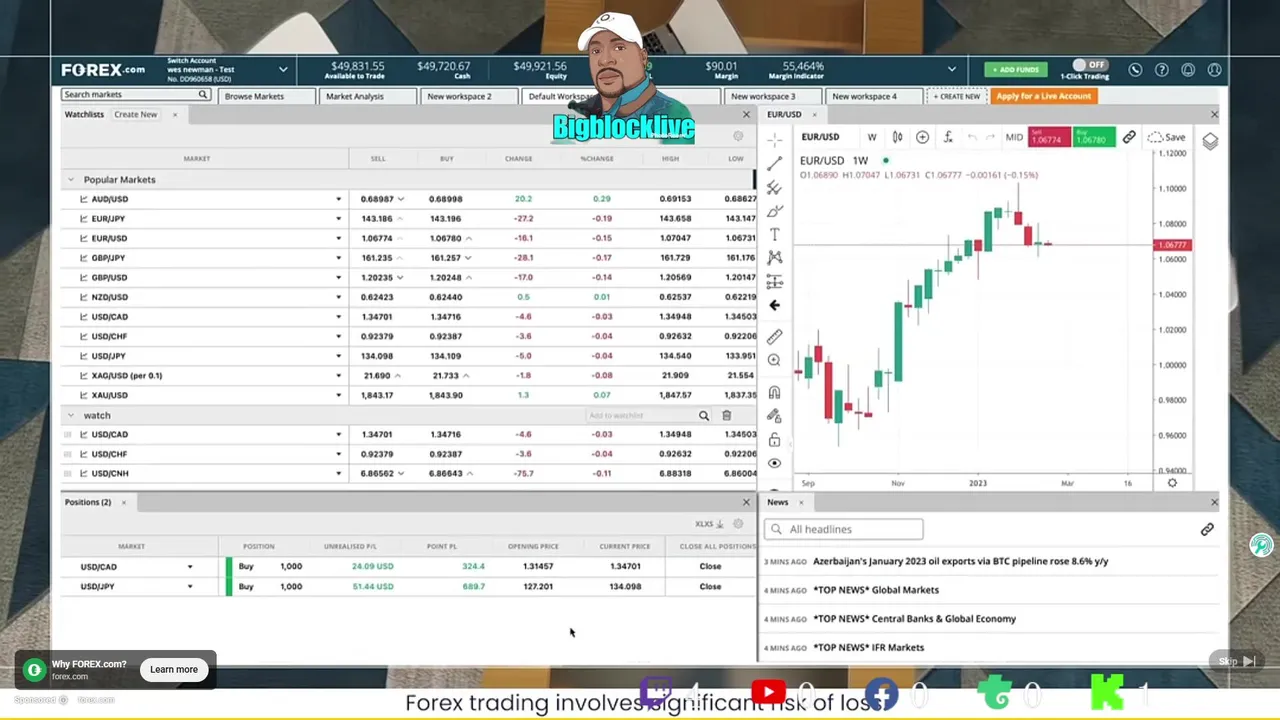Click the ADD FUNDS button
The width and height of the screenshot is (1280, 720).
tap(1014, 70)
